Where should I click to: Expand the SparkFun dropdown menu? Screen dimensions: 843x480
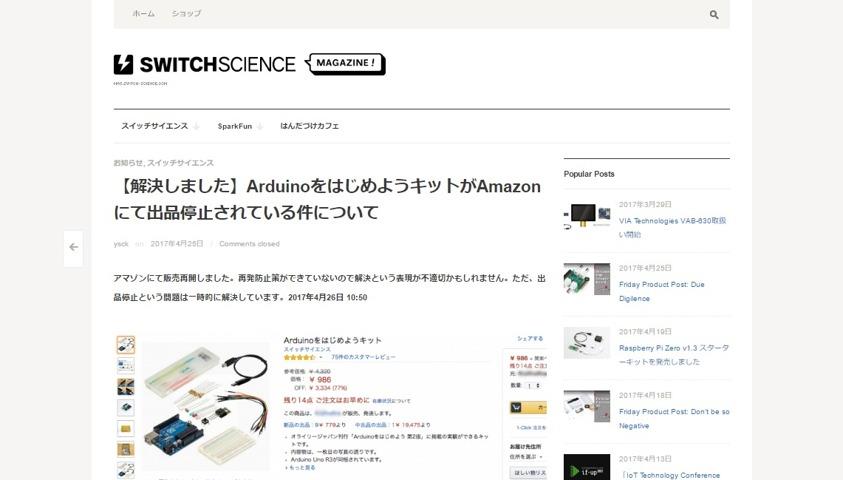click(x=240, y=126)
